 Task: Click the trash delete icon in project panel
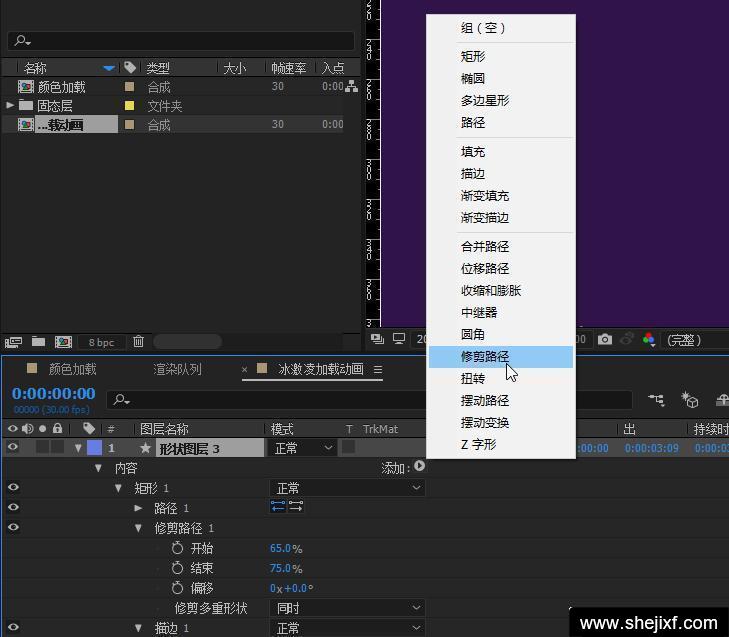point(139,342)
